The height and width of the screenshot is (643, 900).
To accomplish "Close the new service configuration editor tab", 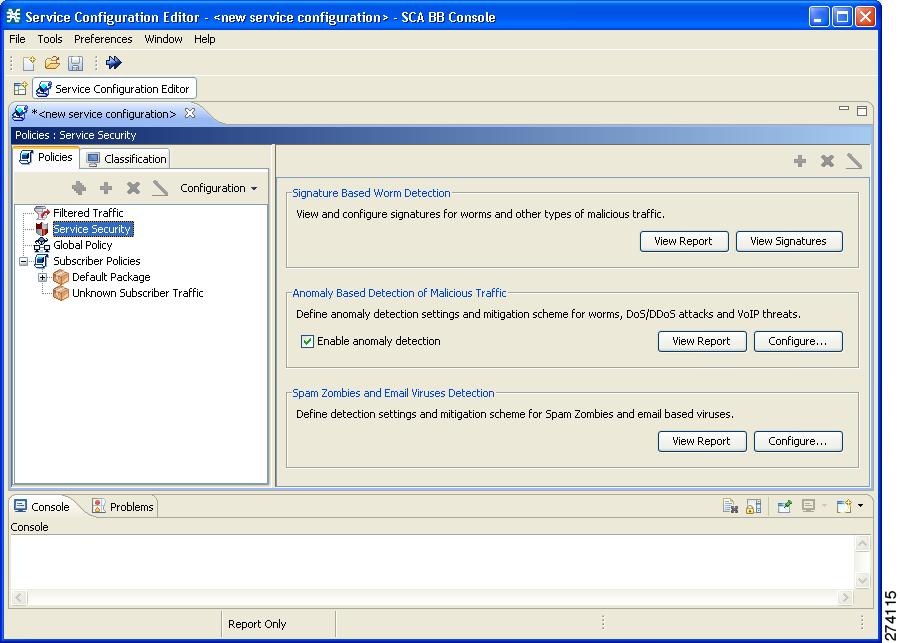I will [x=190, y=113].
